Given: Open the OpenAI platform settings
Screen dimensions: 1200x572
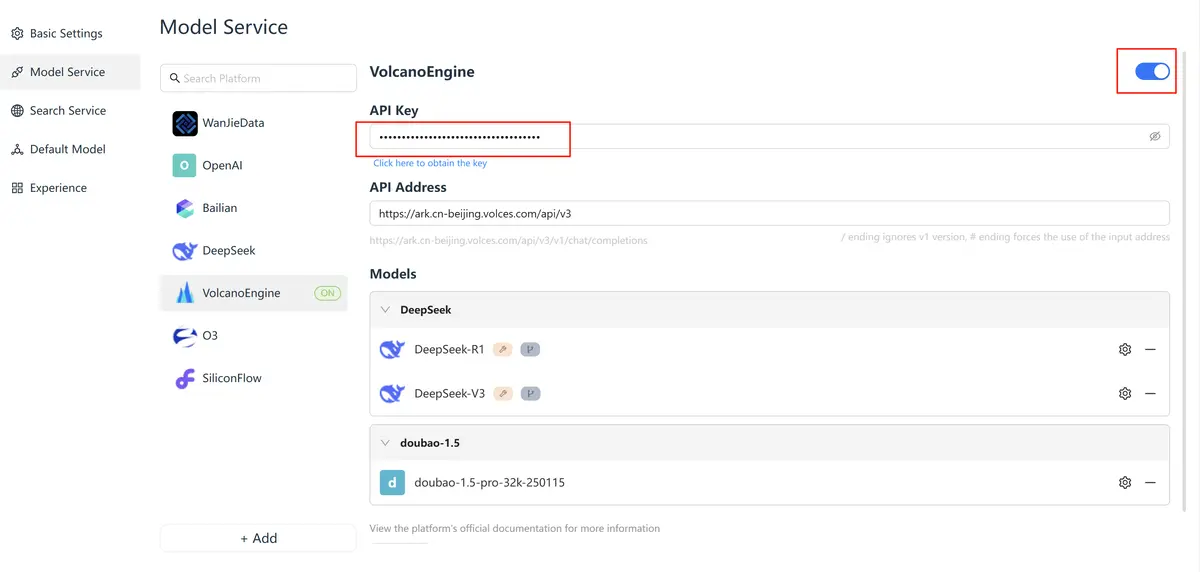Looking at the screenshot, I should click(222, 166).
